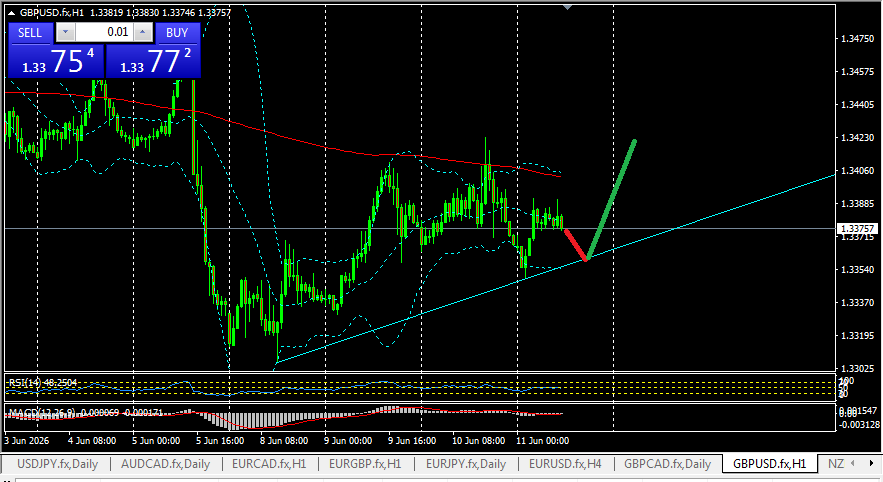Image resolution: width=883 pixels, height=482 pixels.
Task: Click the SELL button
Action: point(30,33)
